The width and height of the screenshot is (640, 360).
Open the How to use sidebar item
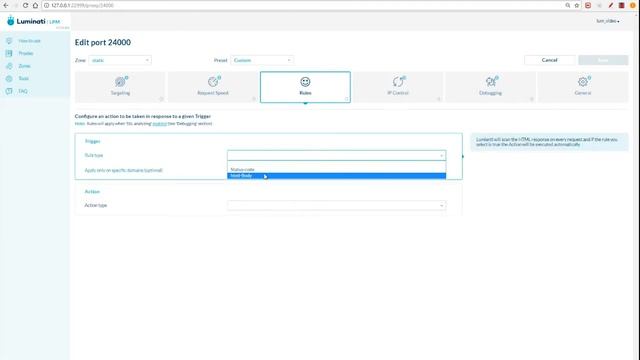[x=29, y=41]
